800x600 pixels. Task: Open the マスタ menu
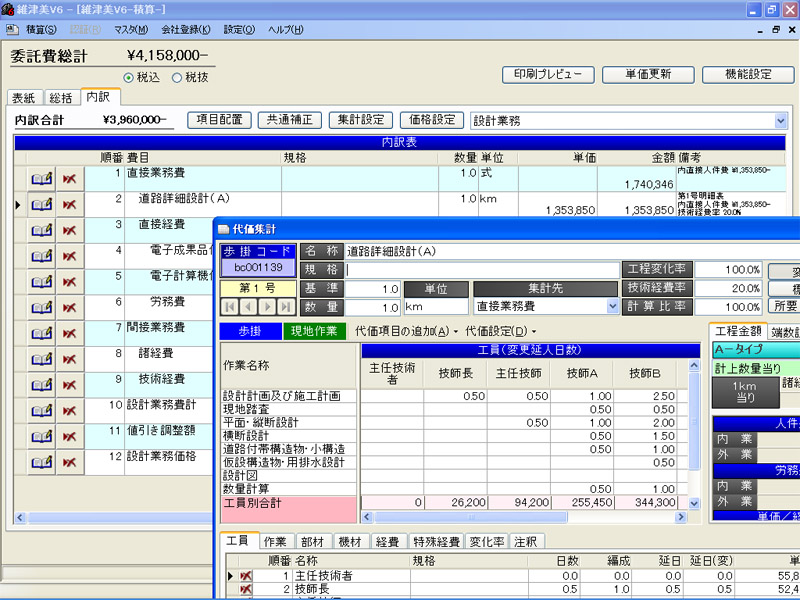(130, 30)
